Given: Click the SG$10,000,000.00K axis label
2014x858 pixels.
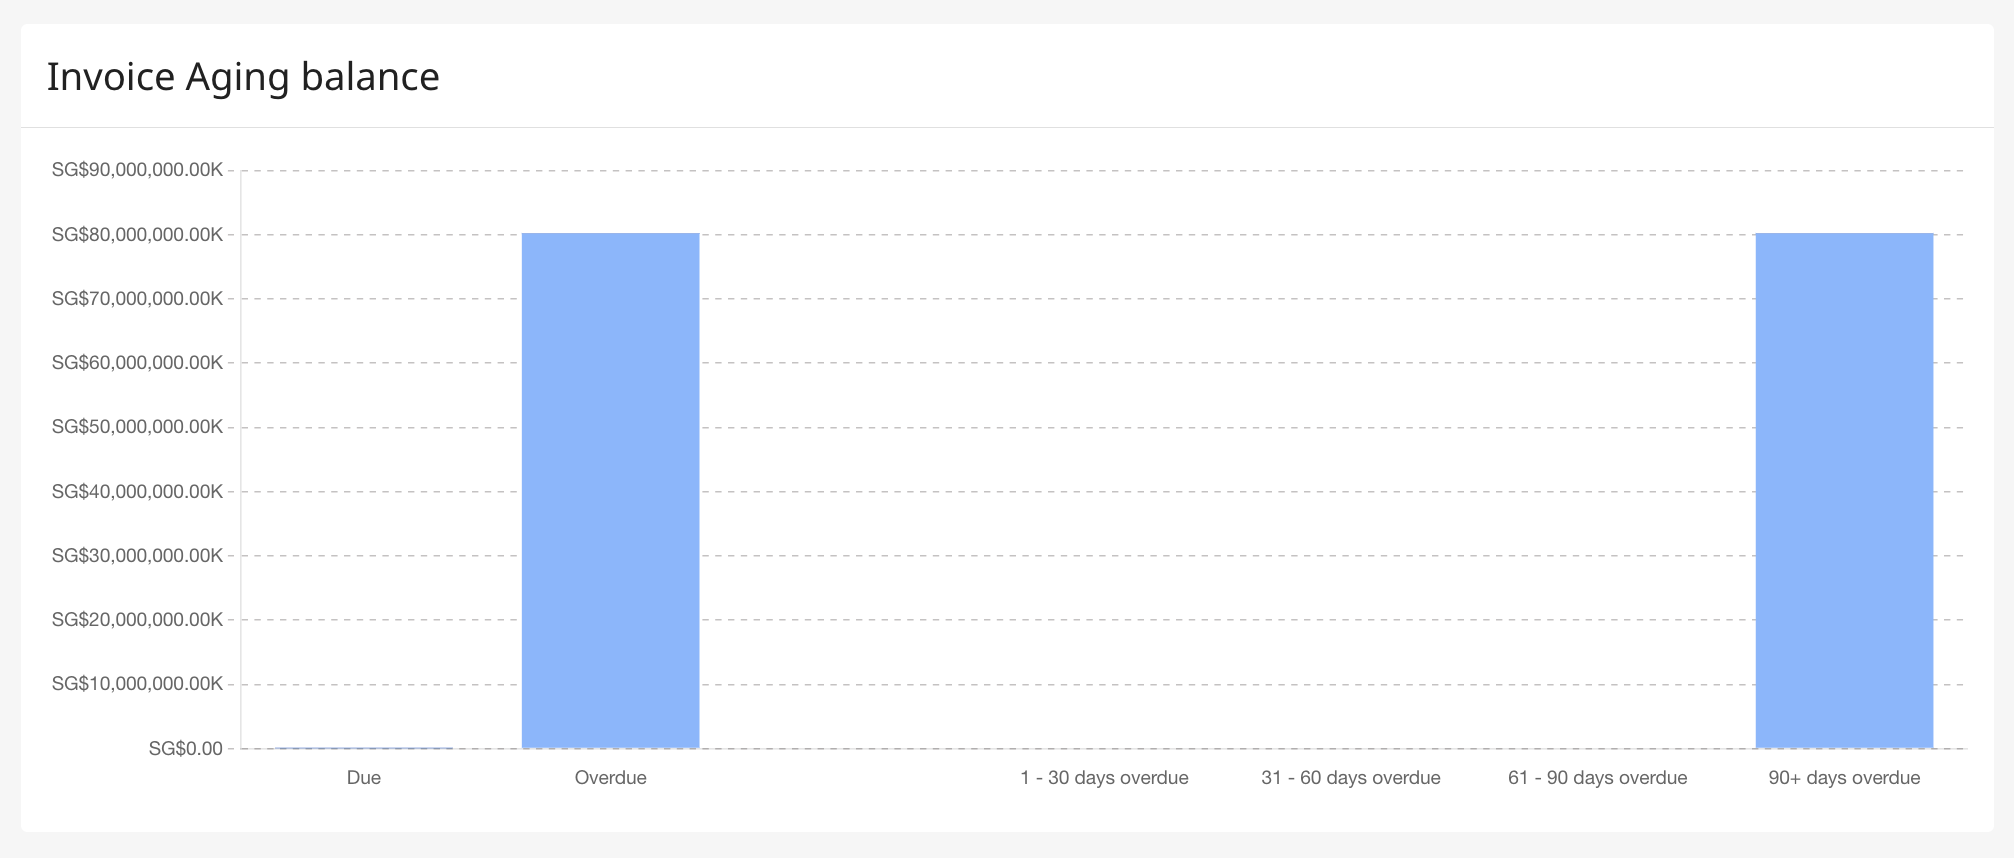Looking at the screenshot, I should 137,684.
